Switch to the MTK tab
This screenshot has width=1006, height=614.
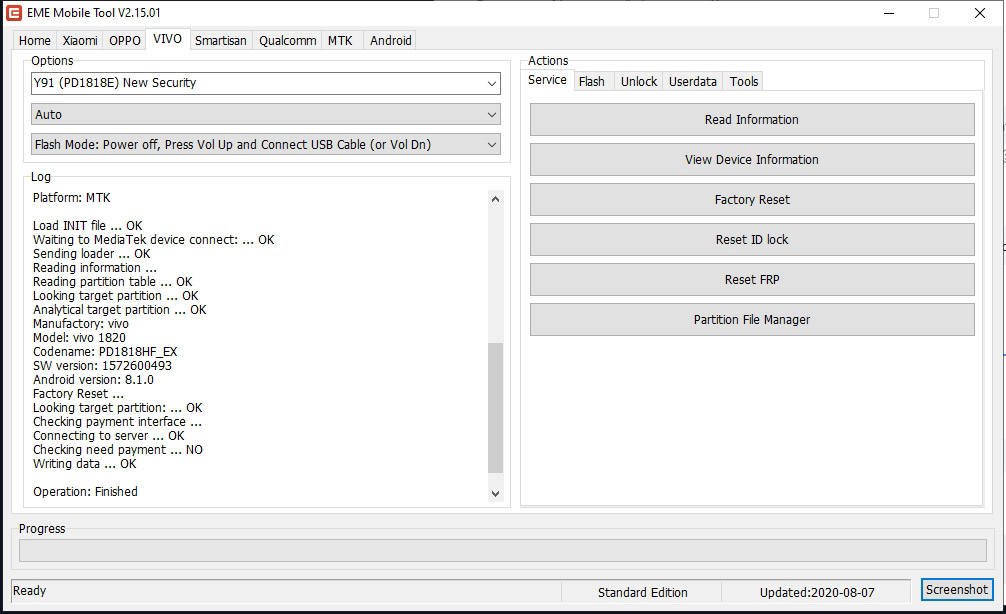tap(340, 40)
